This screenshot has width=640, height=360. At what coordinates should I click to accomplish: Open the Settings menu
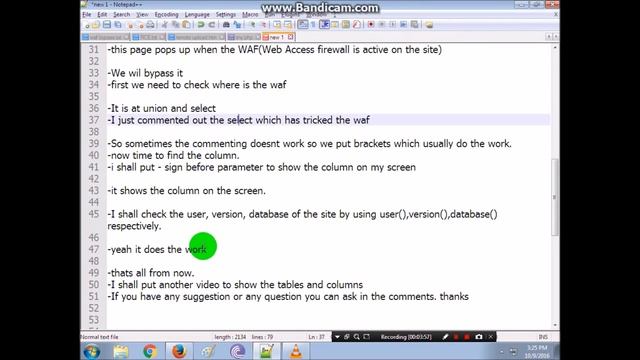click(x=226, y=14)
